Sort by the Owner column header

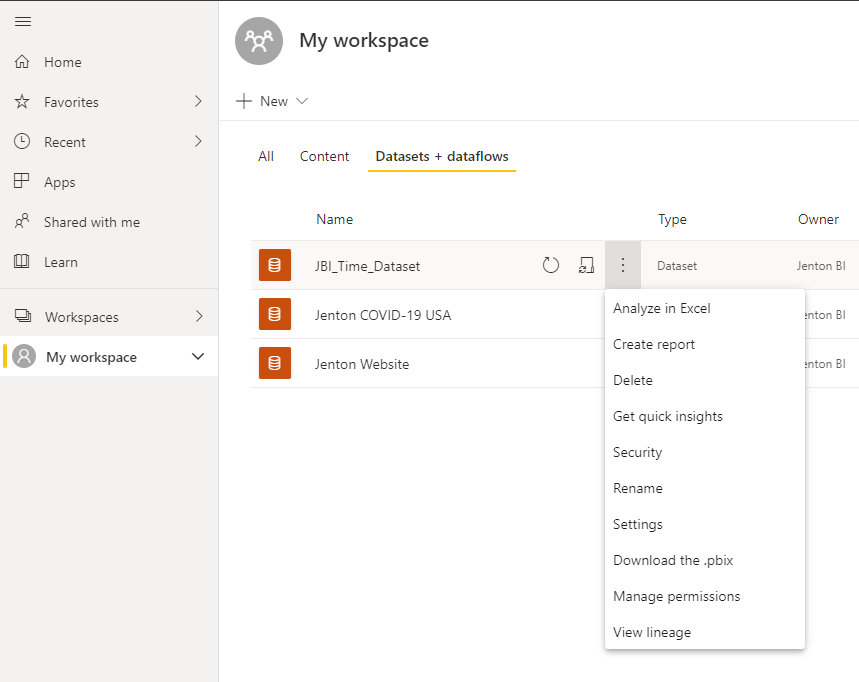click(x=818, y=220)
